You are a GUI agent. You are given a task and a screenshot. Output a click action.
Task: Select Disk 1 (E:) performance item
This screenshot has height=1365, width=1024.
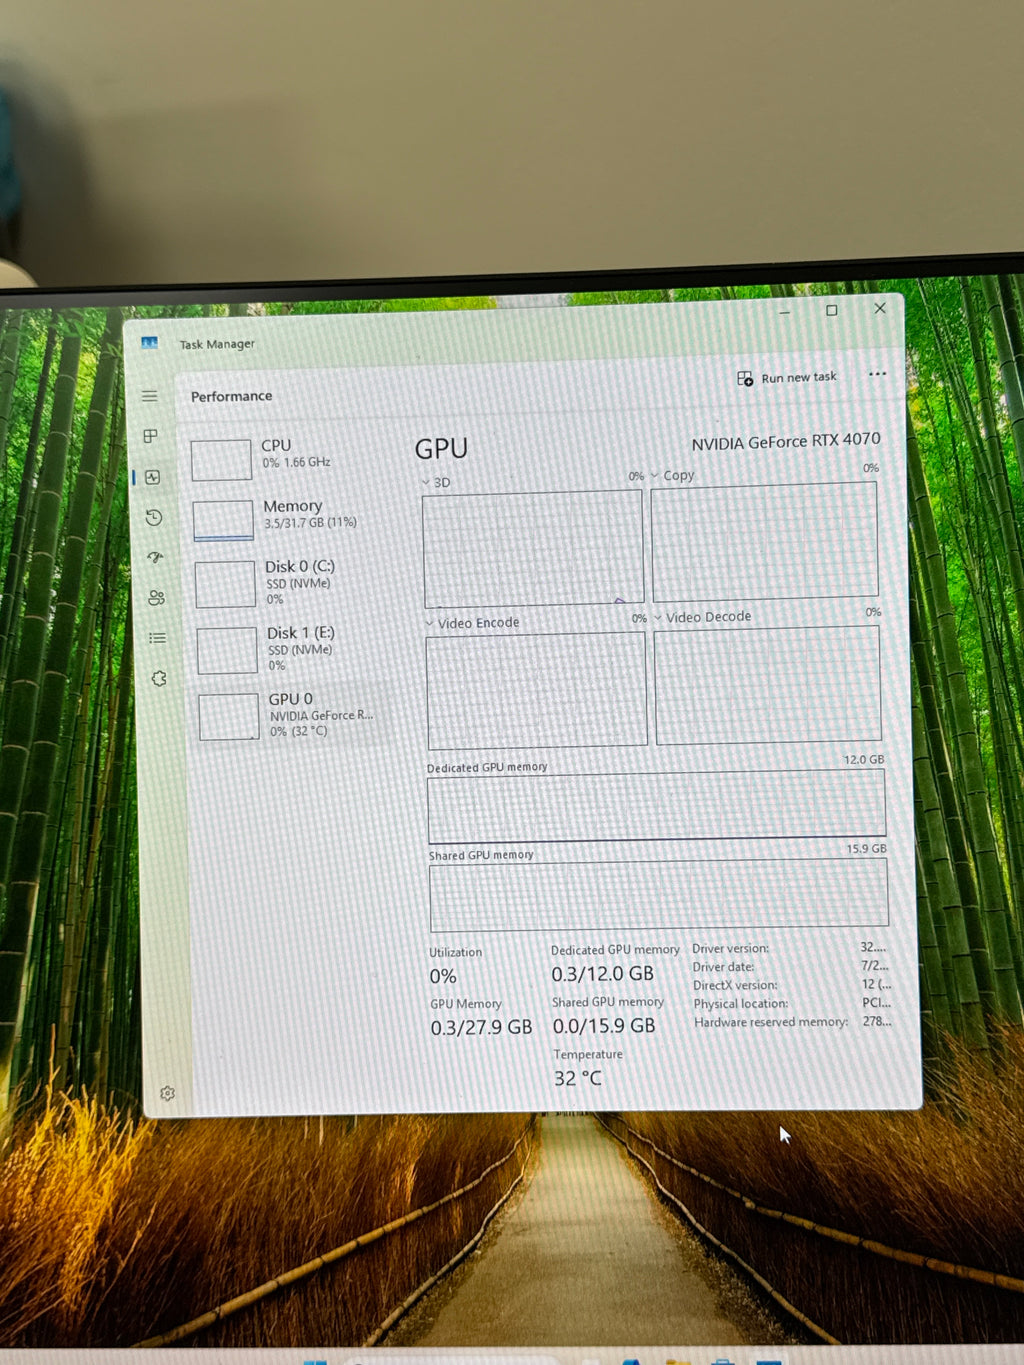point(294,648)
